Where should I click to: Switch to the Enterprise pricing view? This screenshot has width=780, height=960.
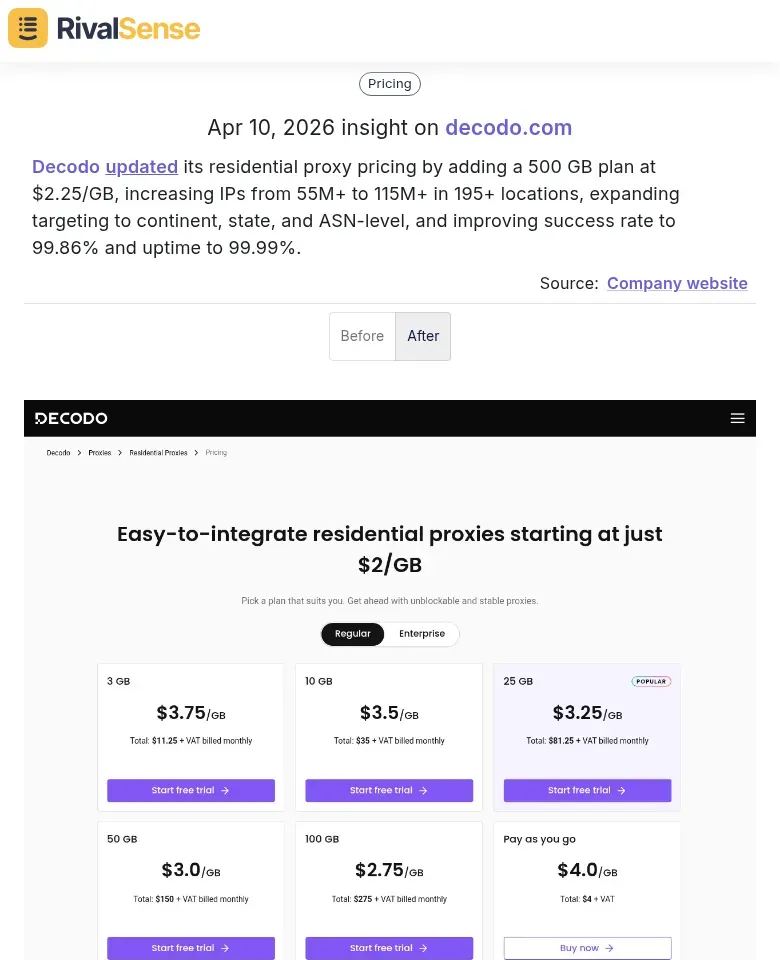coord(422,634)
